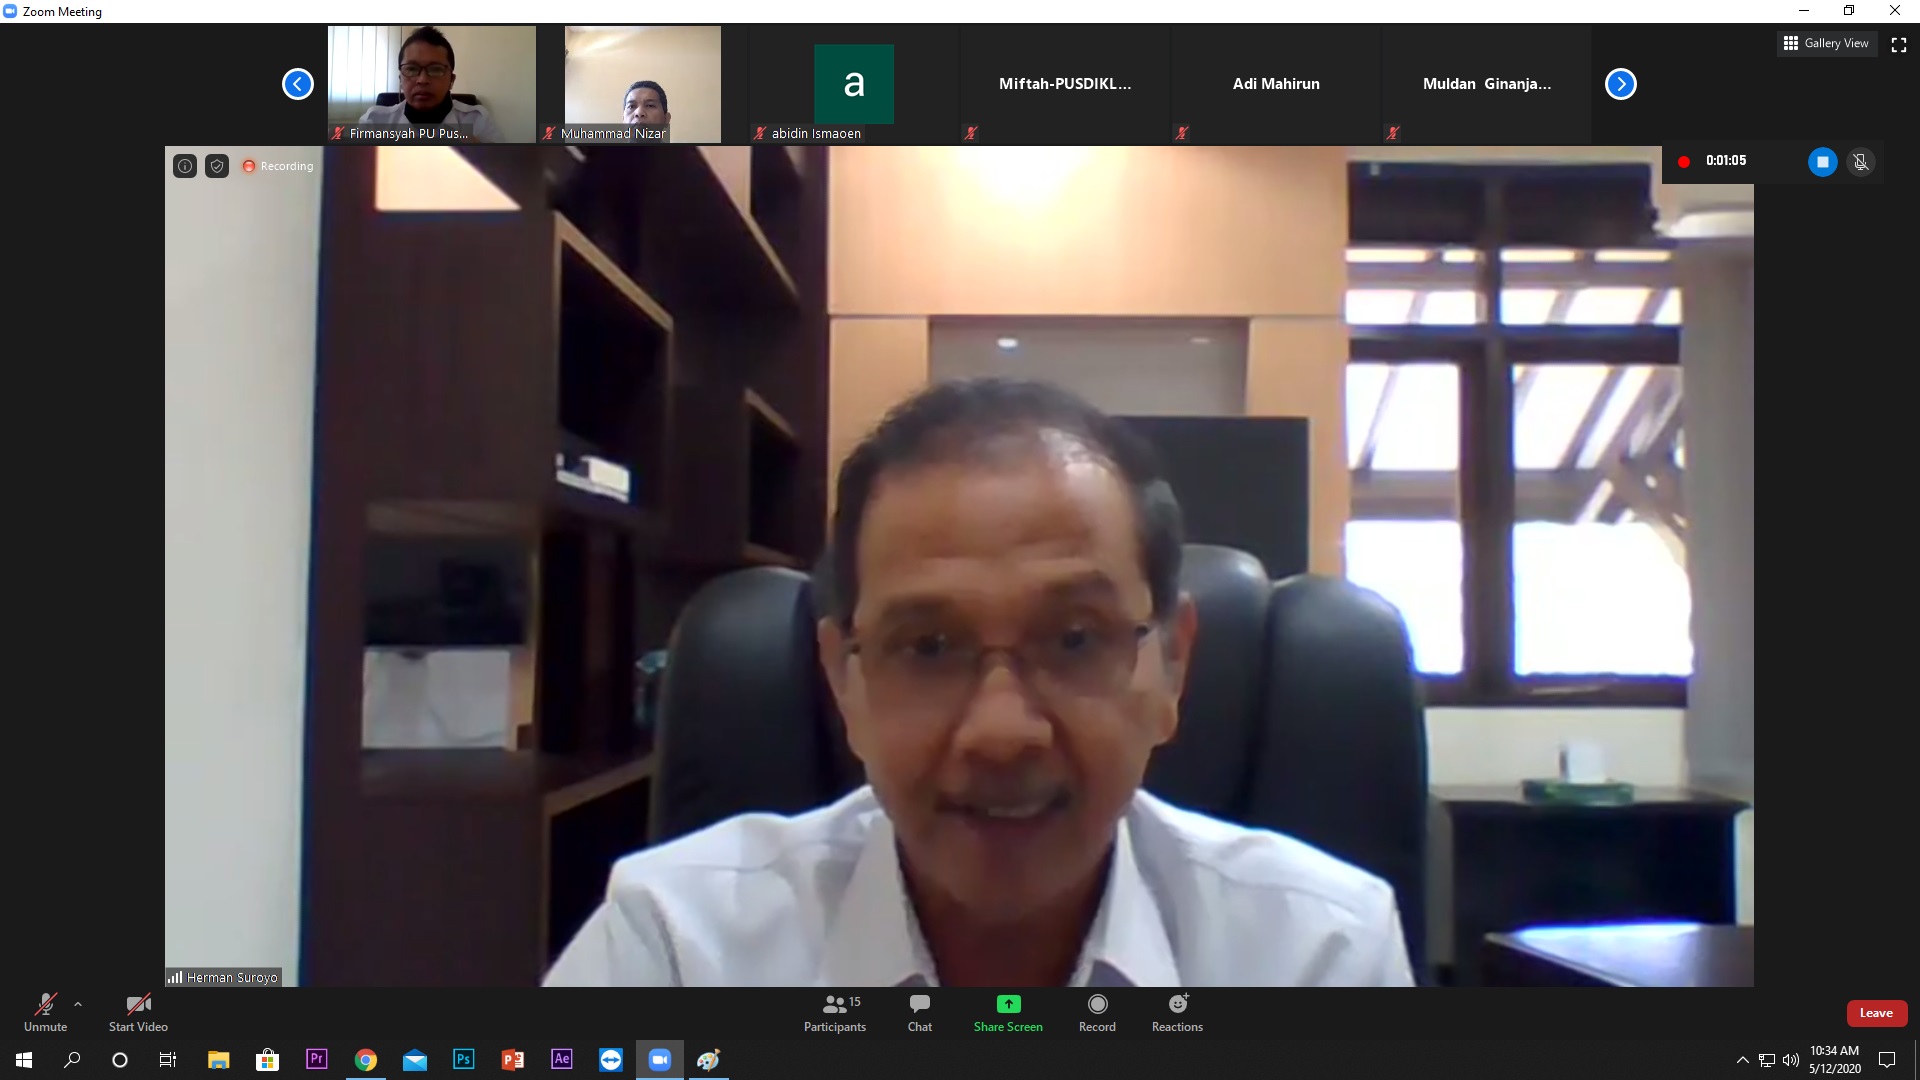
Task: Select Muhammad Nizar video thumbnail
Action: point(642,84)
